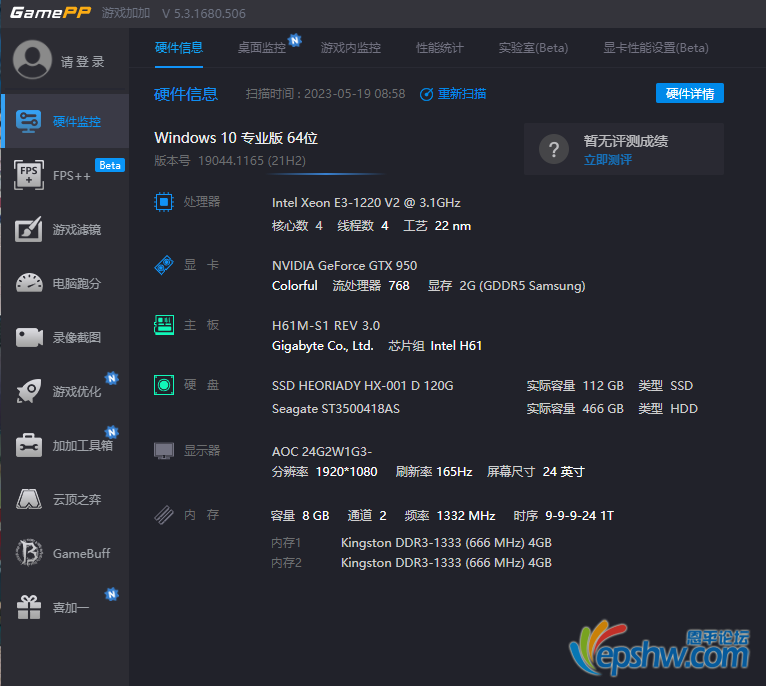Click version text V 5.3.1680.506
This screenshot has height=686, width=766.
[x=204, y=13]
